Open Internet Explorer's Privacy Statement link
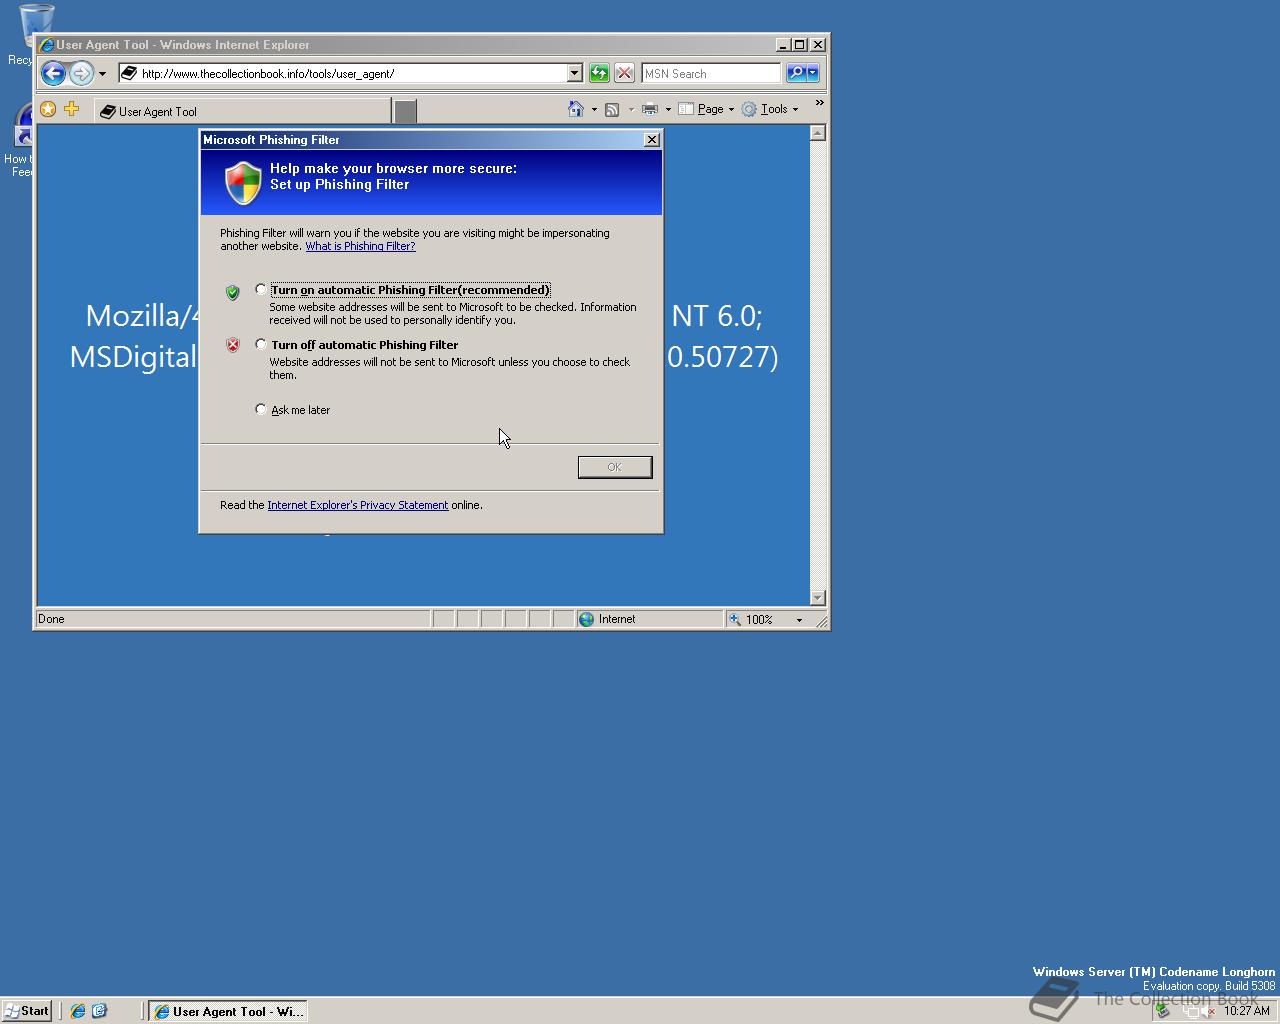Image resolution: width=1280 pixels, height=1024 pixels. pyautogui.click(x=358, y=505)
